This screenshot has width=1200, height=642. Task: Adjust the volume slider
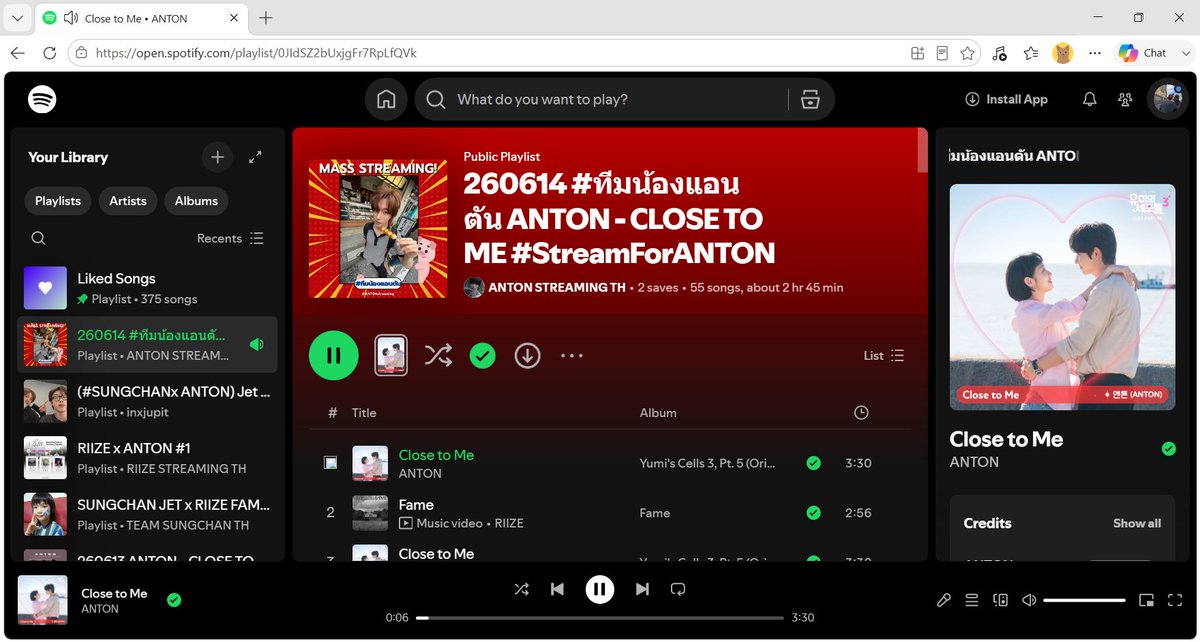click(x=1084, y=600)
